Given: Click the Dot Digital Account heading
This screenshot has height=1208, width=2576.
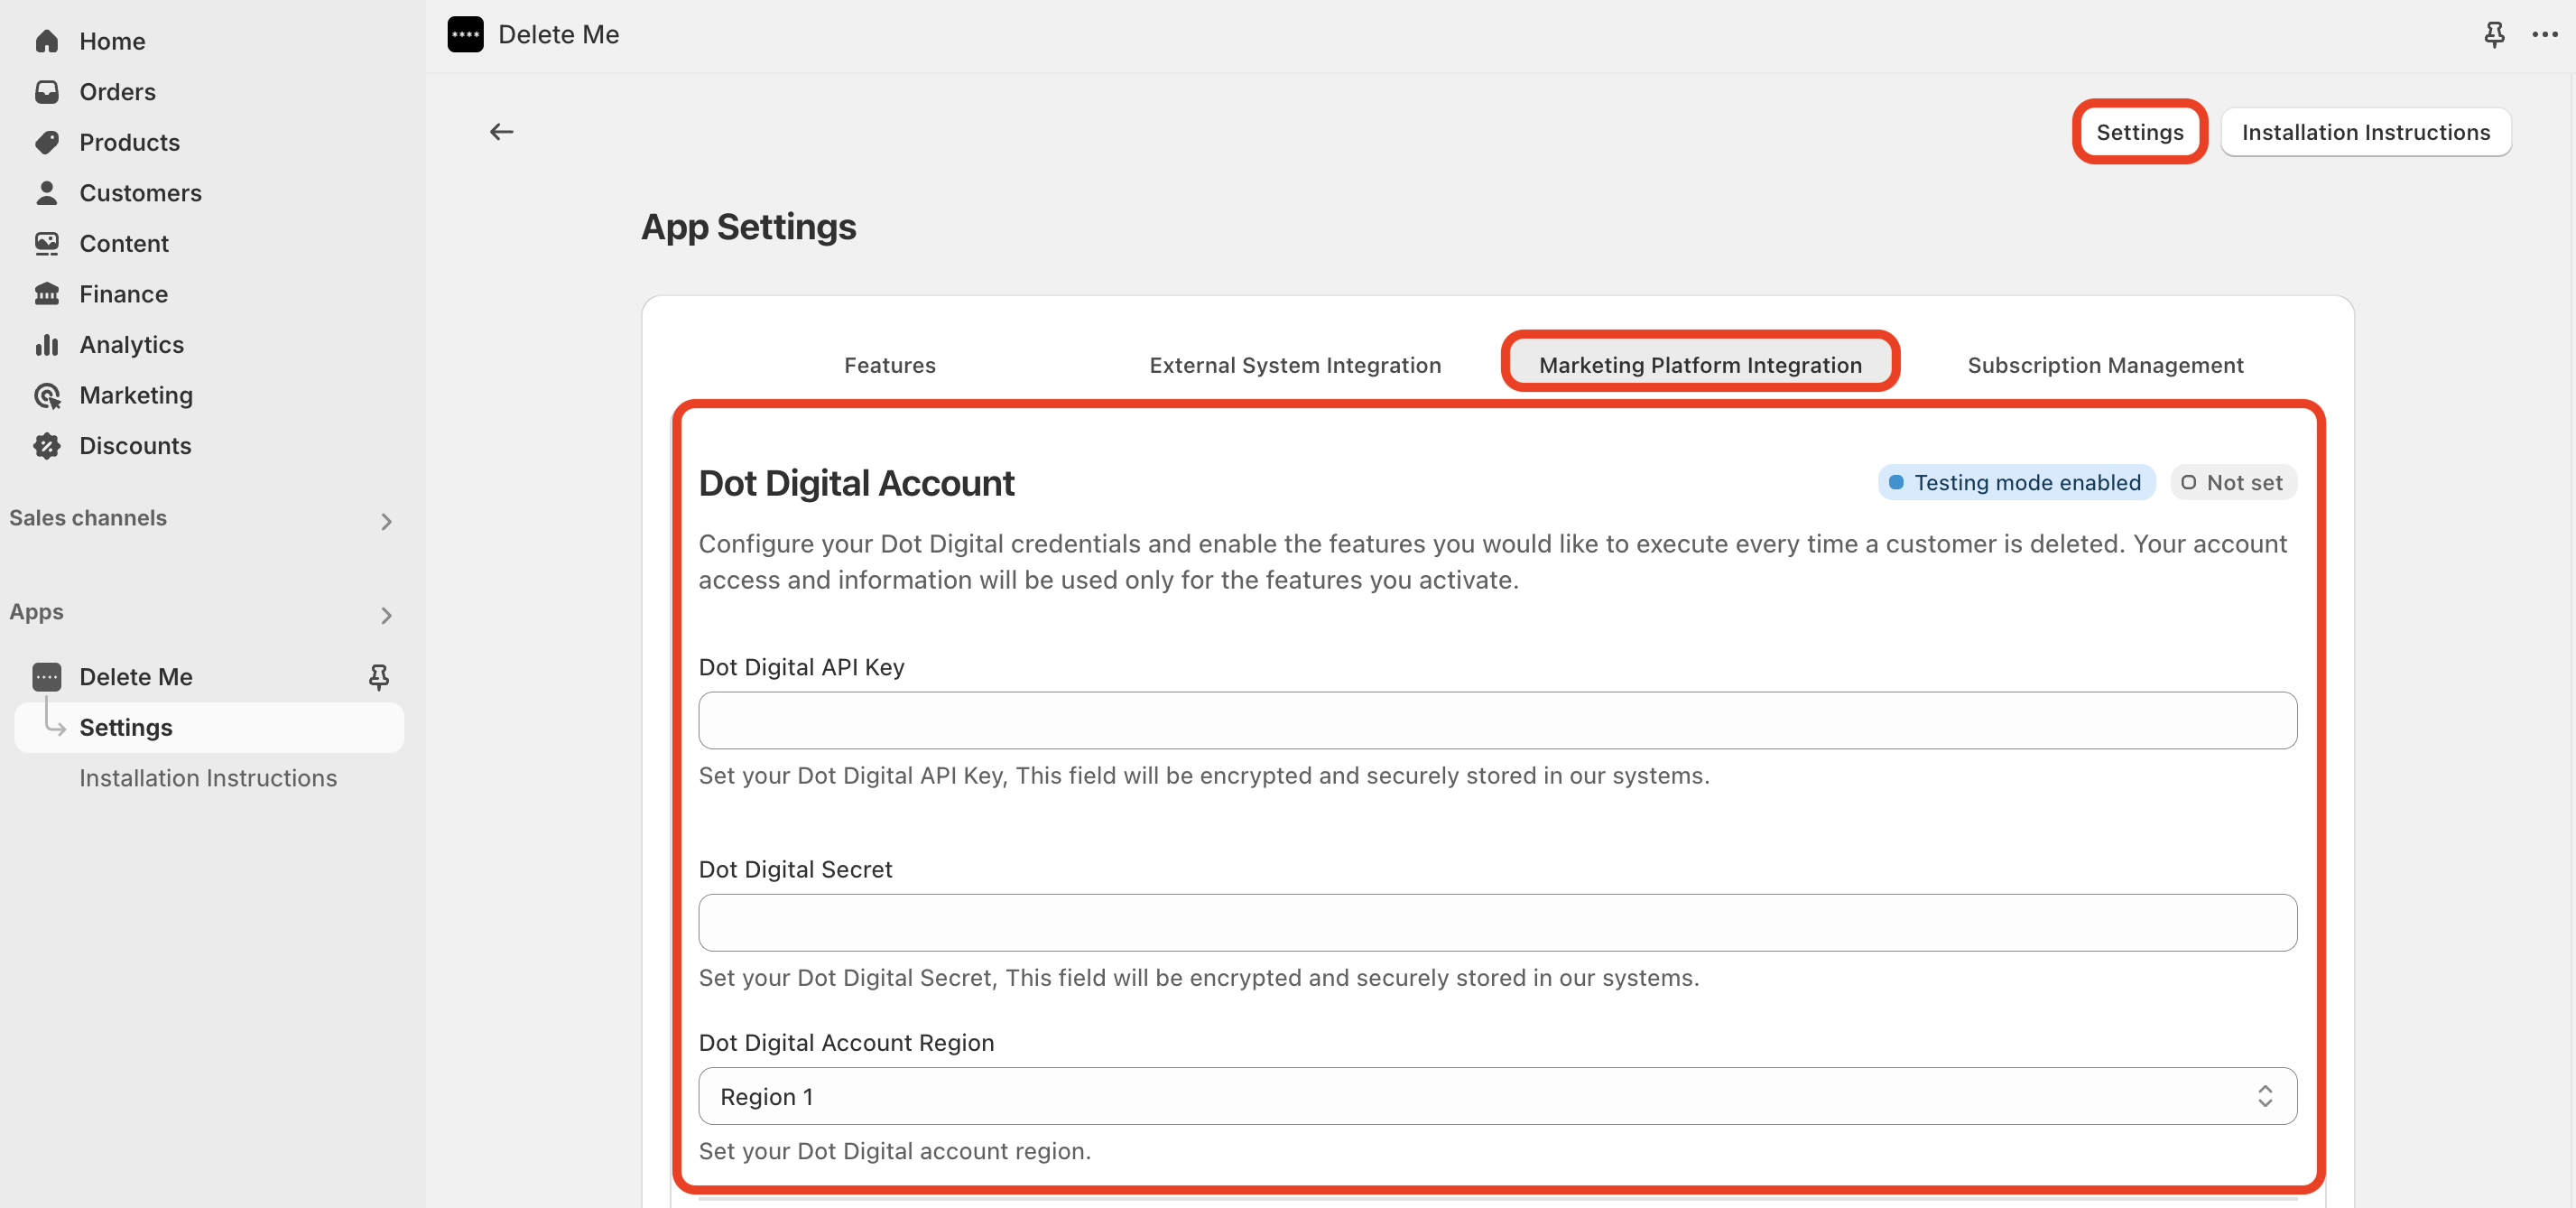Looking at the screenshot, I should pos(856,483).
